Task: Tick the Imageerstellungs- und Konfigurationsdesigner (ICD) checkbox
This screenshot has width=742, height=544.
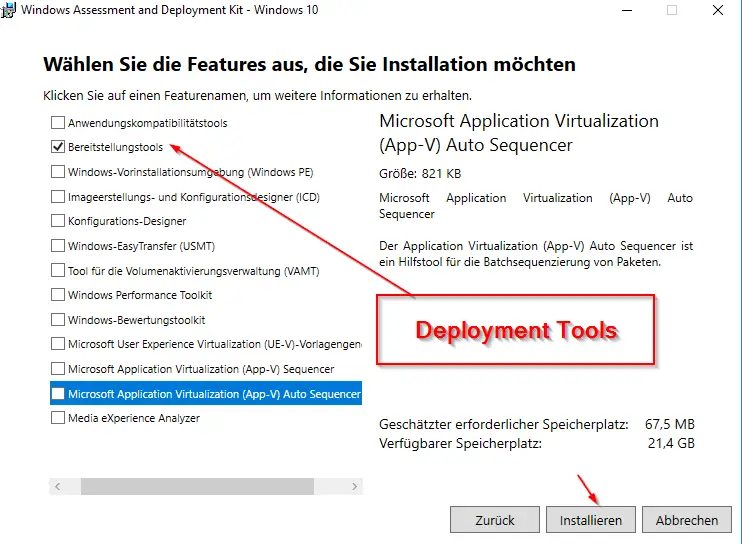Action: point(58,196)
